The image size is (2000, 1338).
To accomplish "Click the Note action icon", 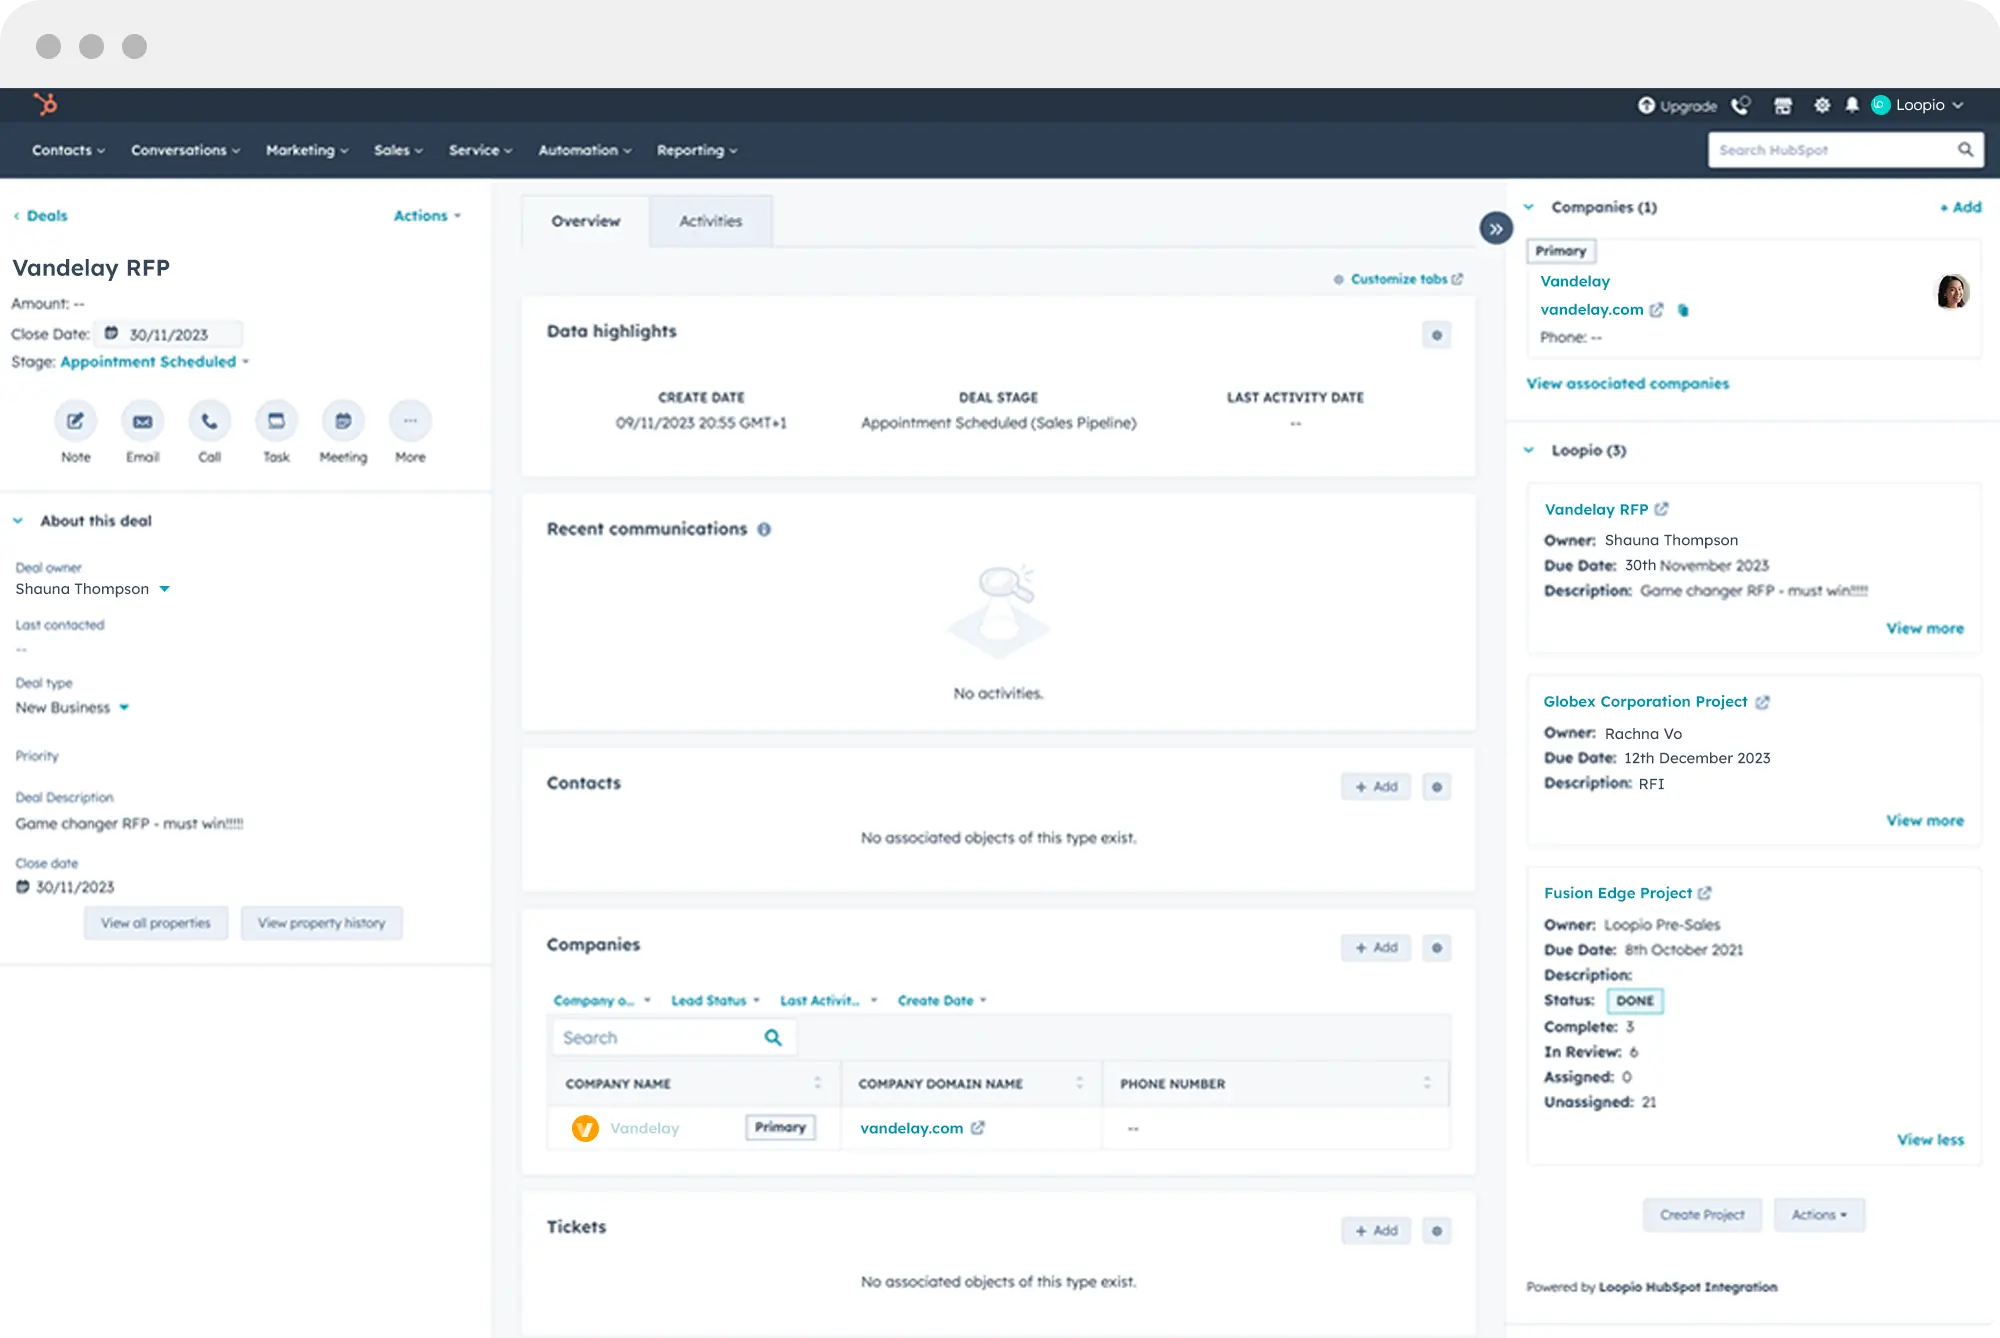I will click(x=75, y=421).
